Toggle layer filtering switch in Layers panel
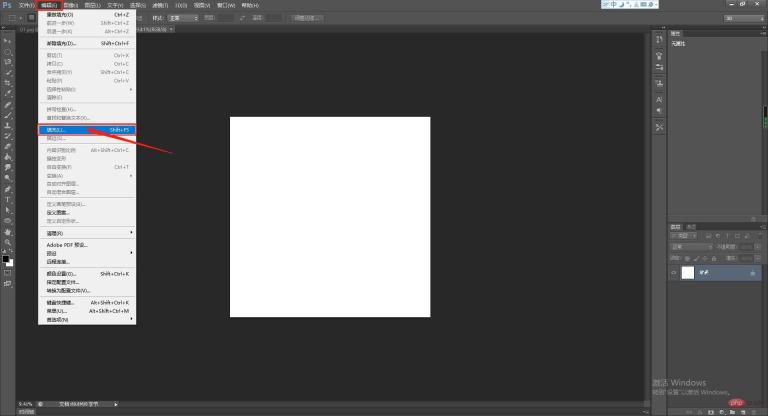 click(759, 236)
